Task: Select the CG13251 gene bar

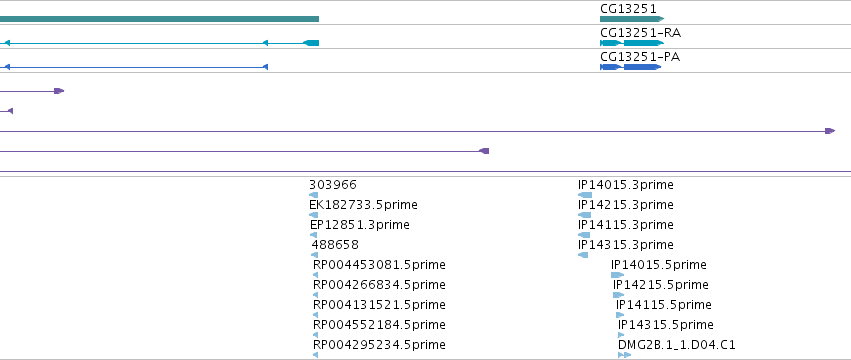Action: tap(632, 19)
